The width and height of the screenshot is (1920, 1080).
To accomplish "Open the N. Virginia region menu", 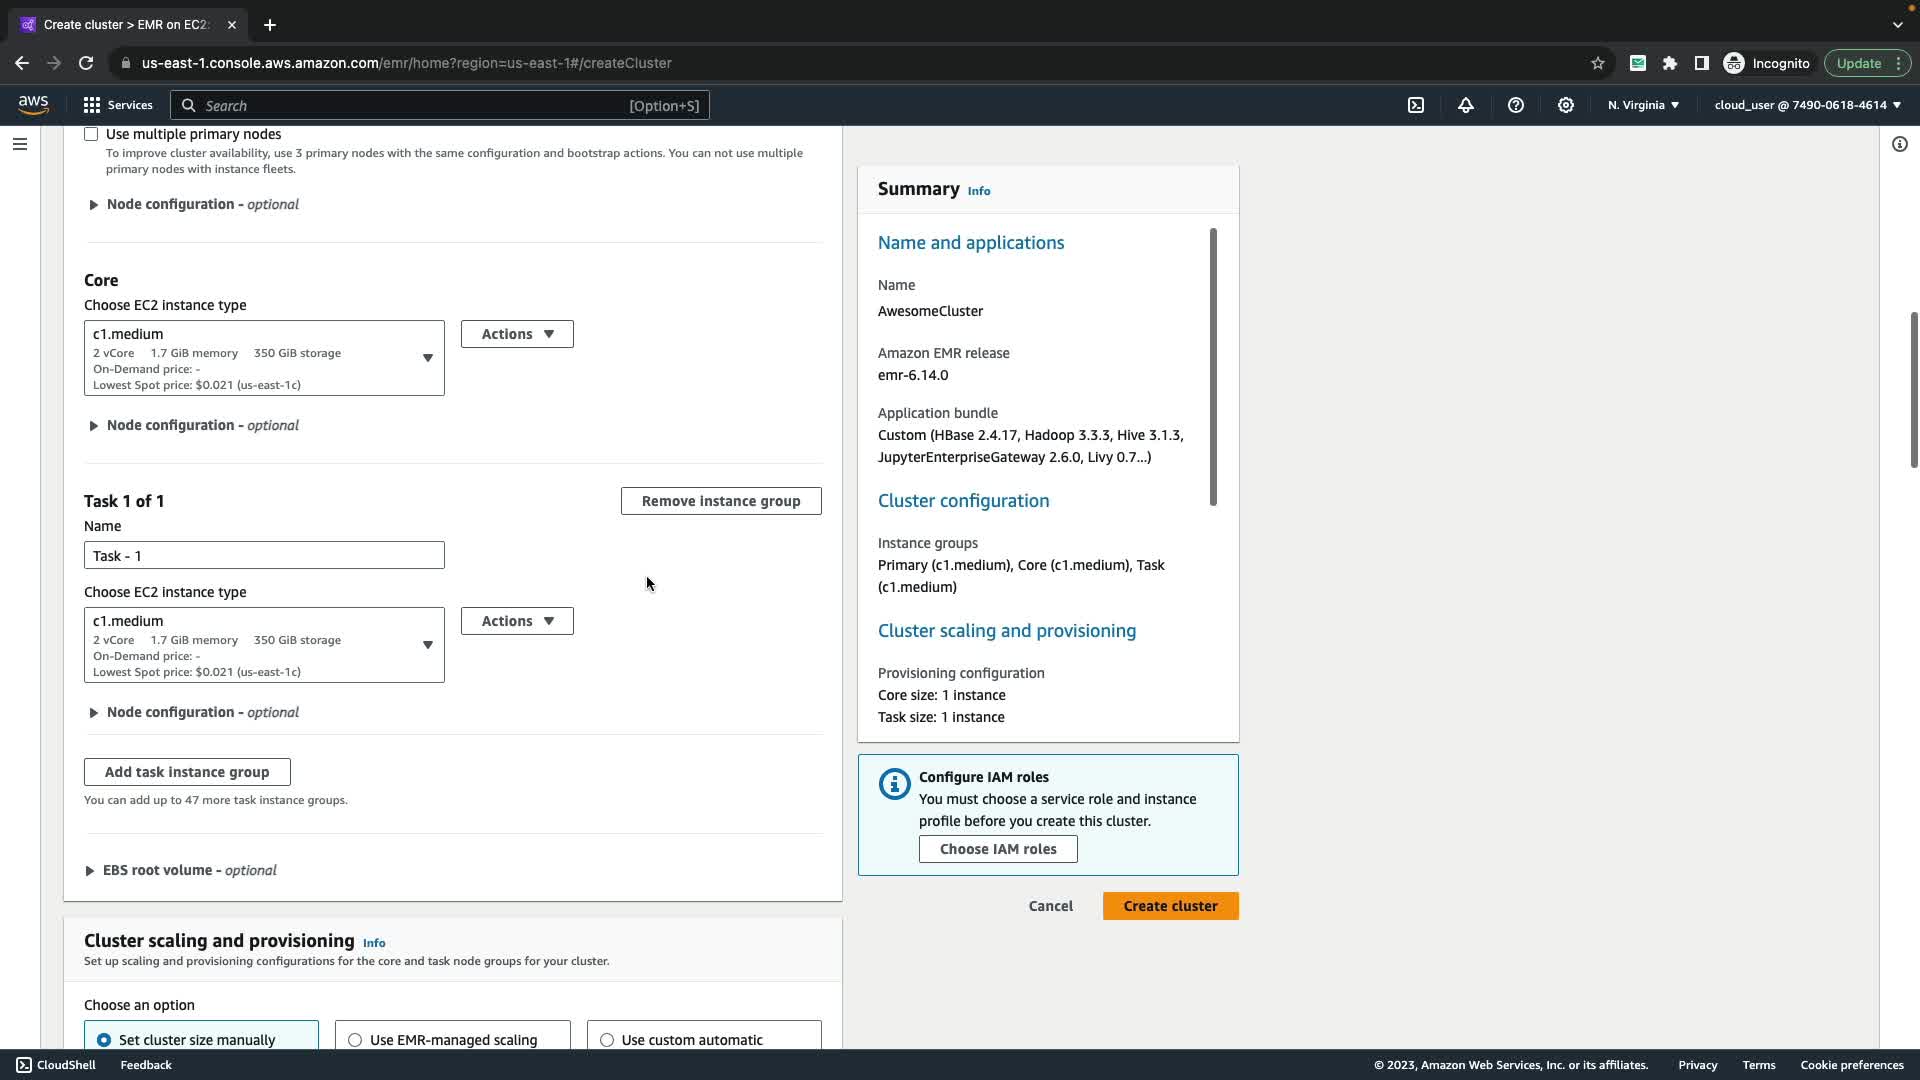I will 1643,105.
